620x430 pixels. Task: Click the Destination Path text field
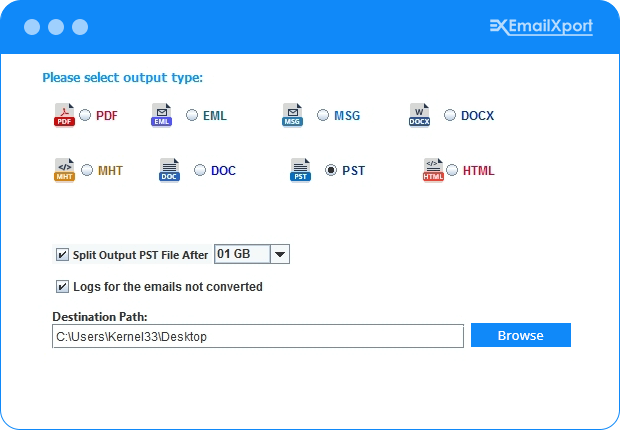click(x=258, y=337)
